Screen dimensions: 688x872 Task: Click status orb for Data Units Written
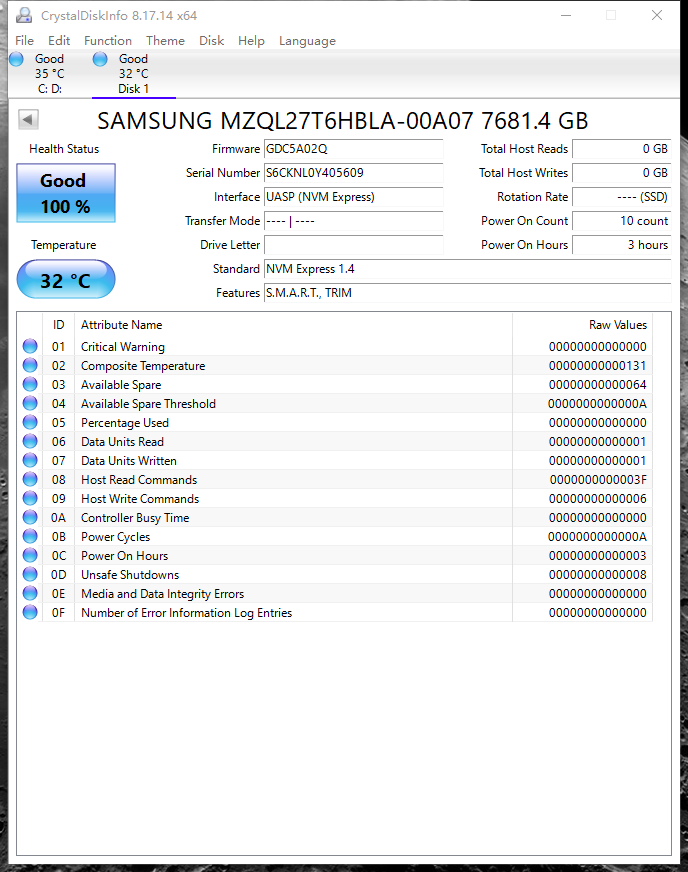click(x=30, y=460)
